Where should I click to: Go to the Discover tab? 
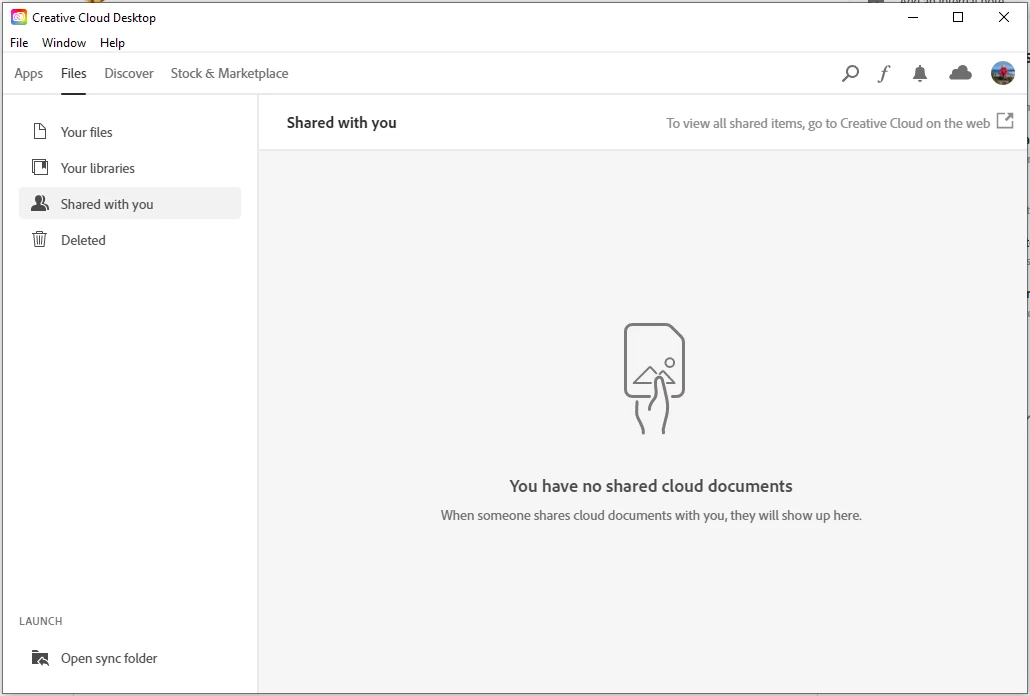(129, 74)
